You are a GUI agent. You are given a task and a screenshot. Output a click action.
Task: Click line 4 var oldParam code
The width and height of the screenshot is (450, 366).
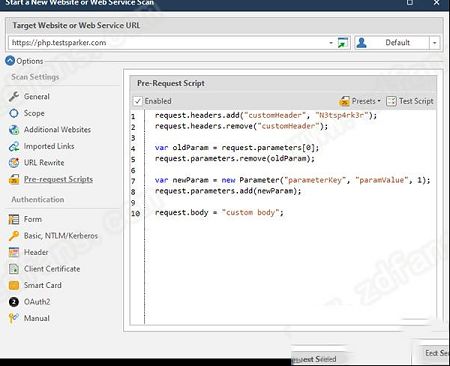[237, 148]
